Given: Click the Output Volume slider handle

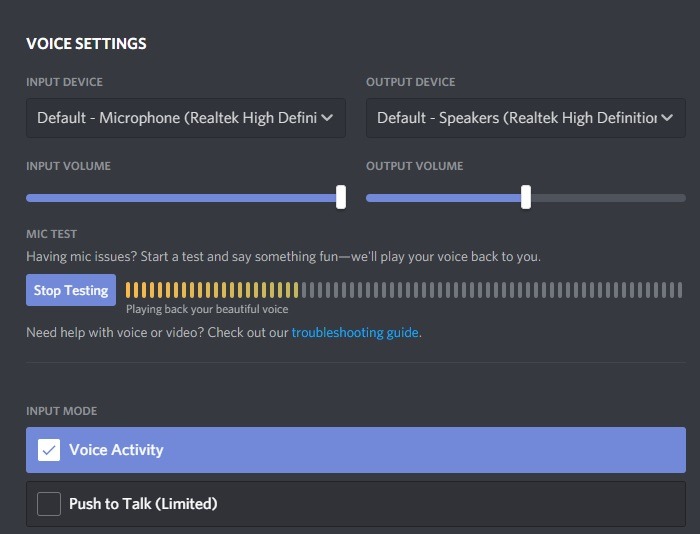Looking at the screenshot, I should click(526, 197).
